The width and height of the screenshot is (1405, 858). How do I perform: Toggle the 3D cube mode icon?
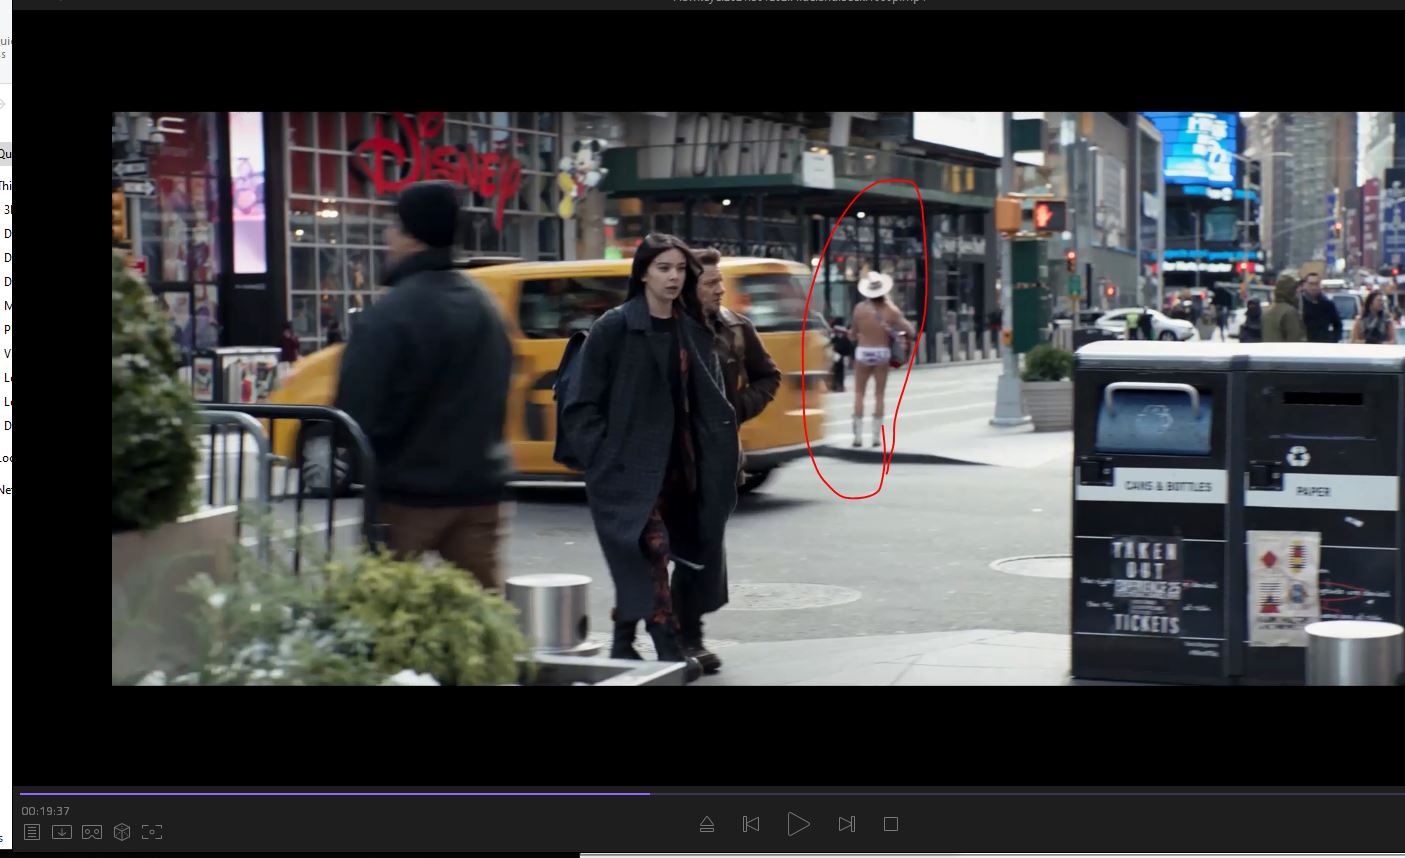coord(122,832)
